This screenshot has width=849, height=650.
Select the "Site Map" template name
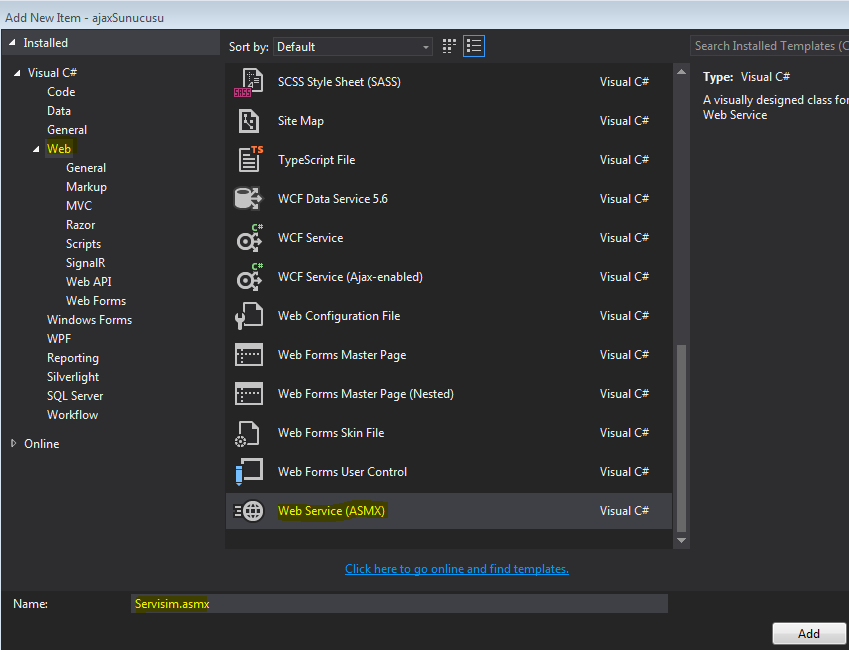point(301,121)
